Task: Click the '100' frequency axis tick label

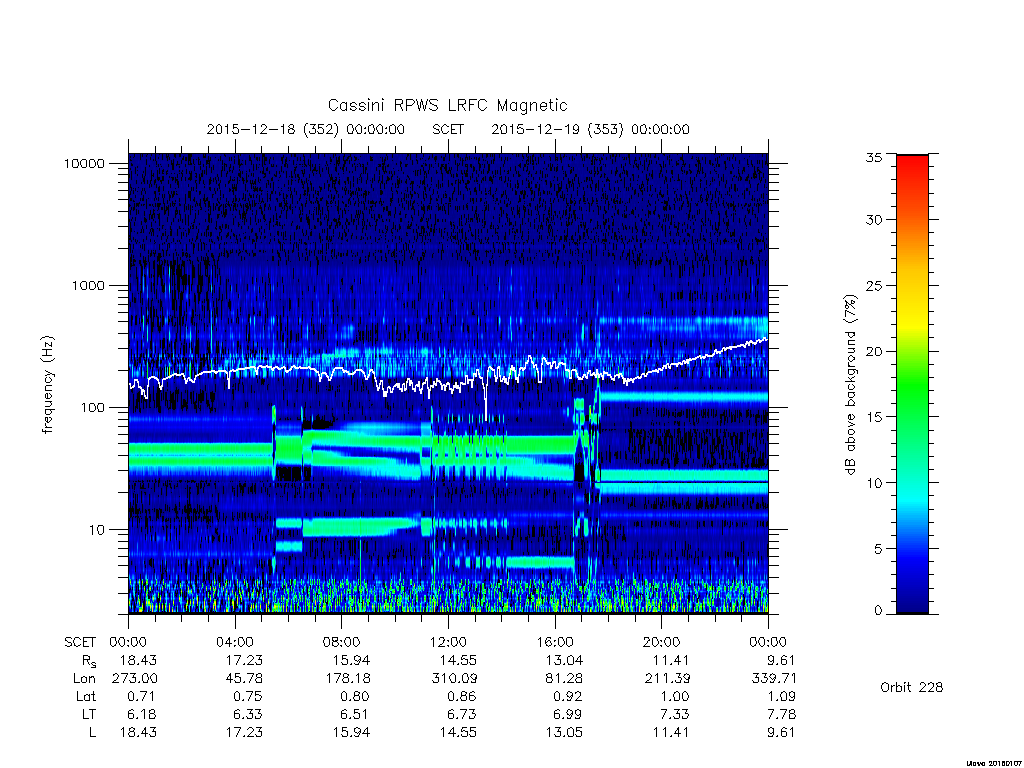Action: point(92,408)
